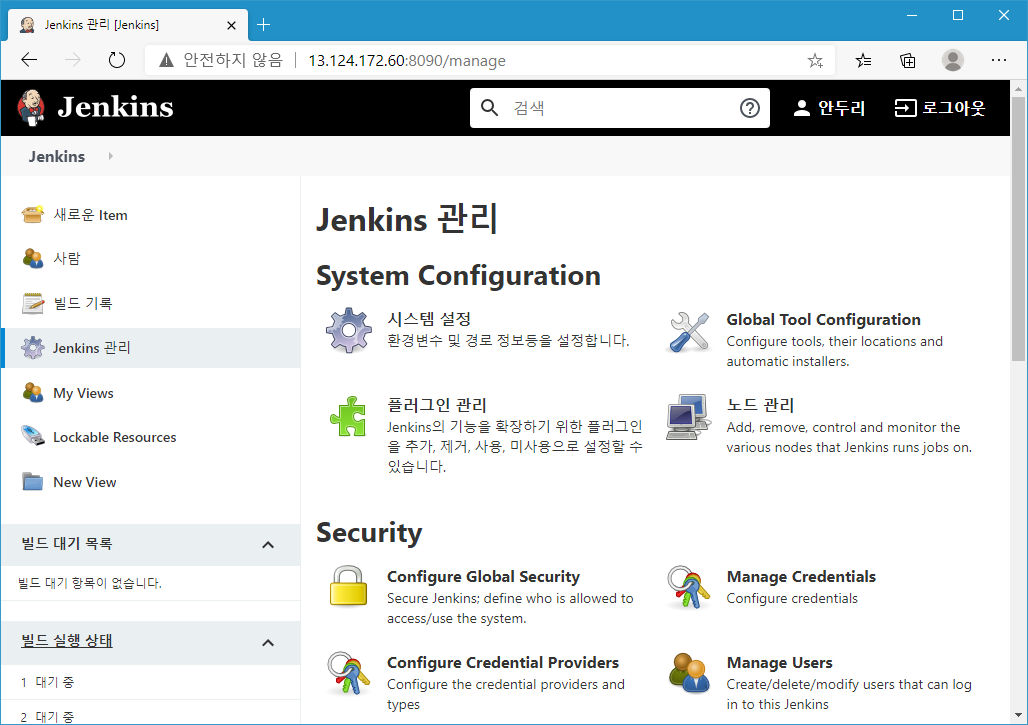Click the Jenkins header title text

115,107
